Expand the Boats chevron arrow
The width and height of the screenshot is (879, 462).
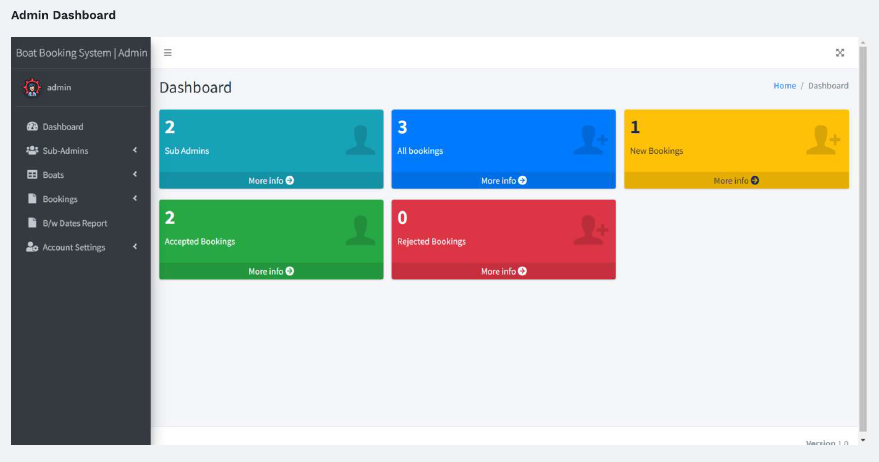coord(135,174)
